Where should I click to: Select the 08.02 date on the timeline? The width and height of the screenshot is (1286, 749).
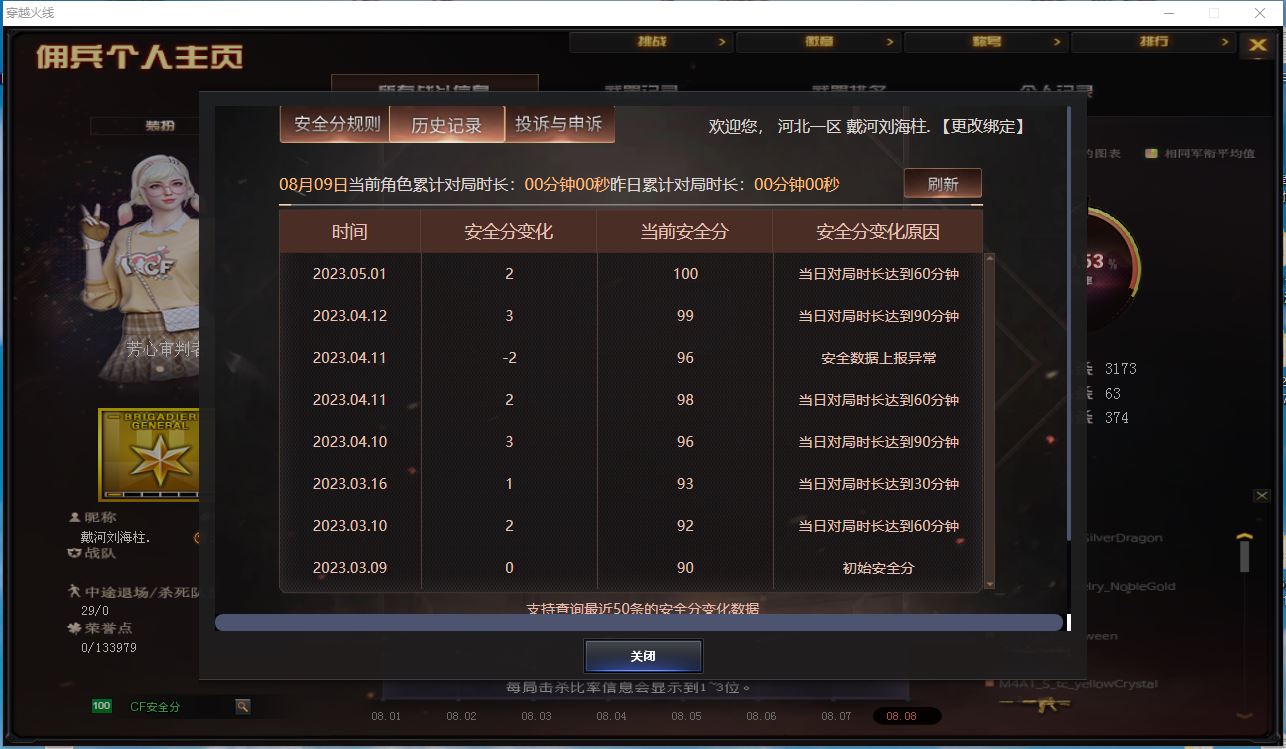click(461, 716)
